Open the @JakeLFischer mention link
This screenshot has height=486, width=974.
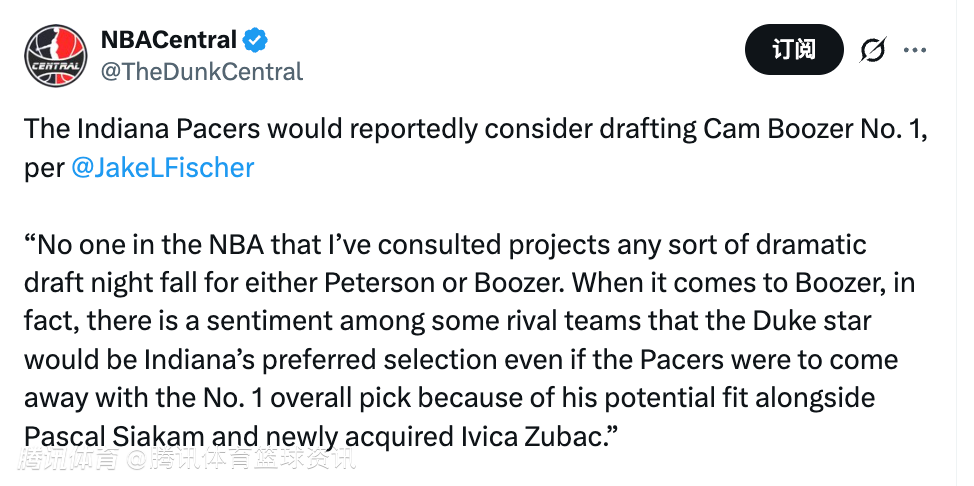162,167
